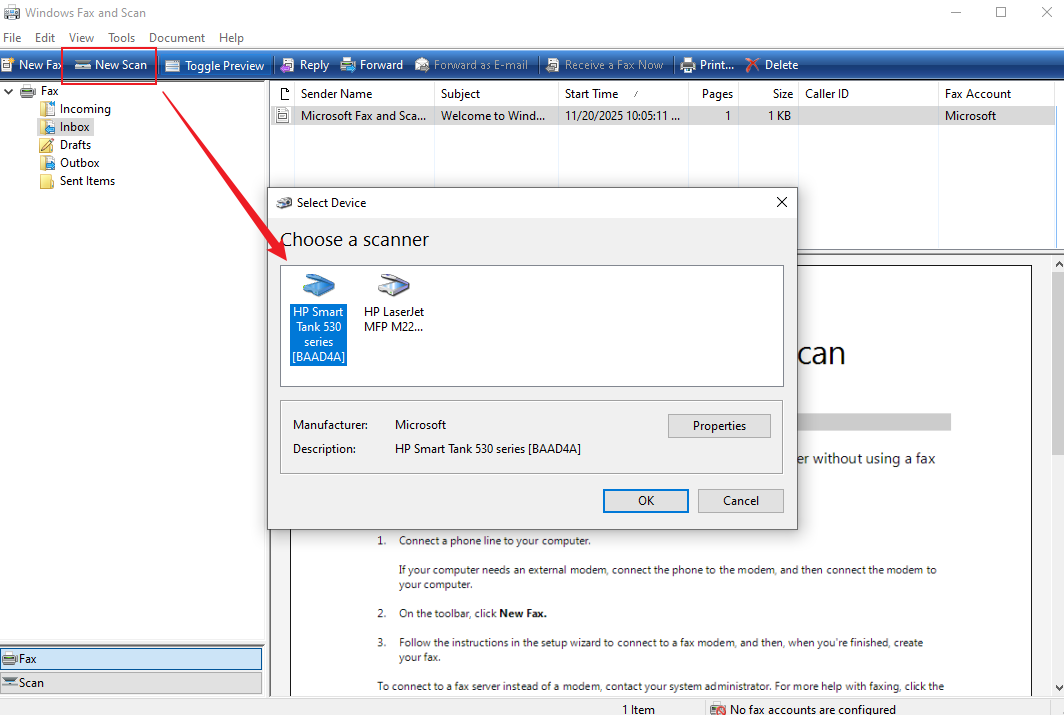Image resolution: width=1064 pixels, height=715 pixels.
Task: Open the Print option from the toolbar
Action: pyautogui.click(x=707, y=64)
